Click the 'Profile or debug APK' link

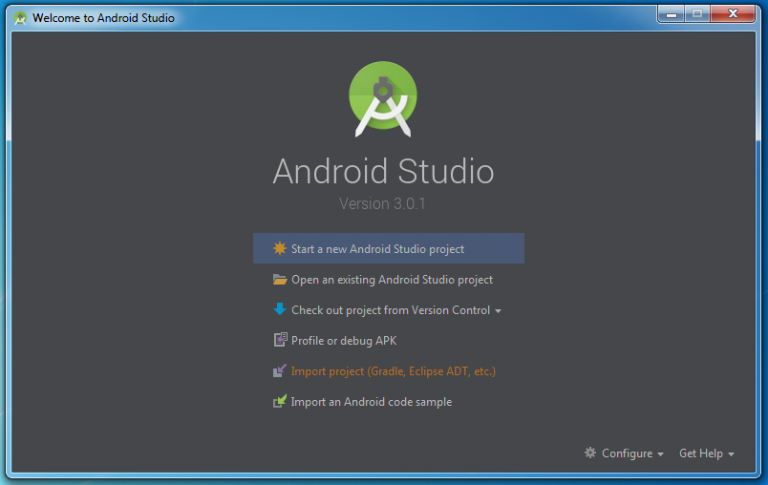[x=343, y=341]
